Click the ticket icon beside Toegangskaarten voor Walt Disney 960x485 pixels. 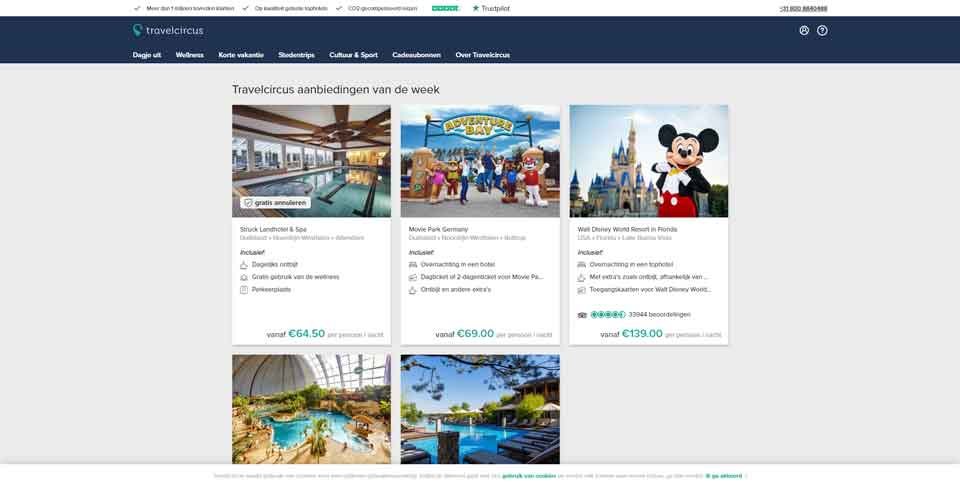click(582, 290)
